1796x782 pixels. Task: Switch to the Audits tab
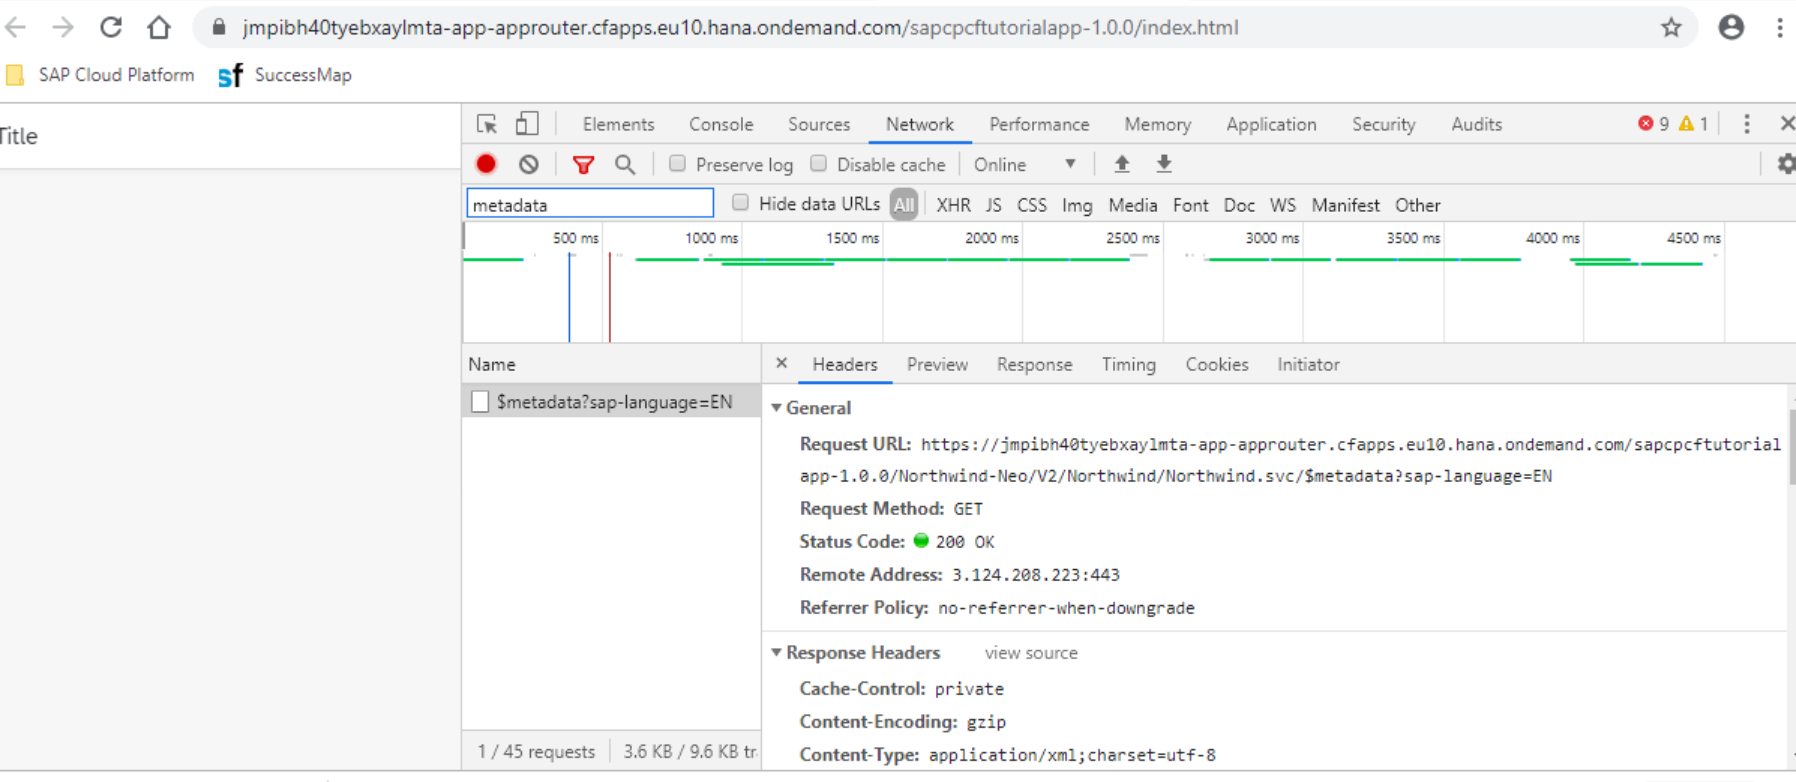tap(1477, 124)
